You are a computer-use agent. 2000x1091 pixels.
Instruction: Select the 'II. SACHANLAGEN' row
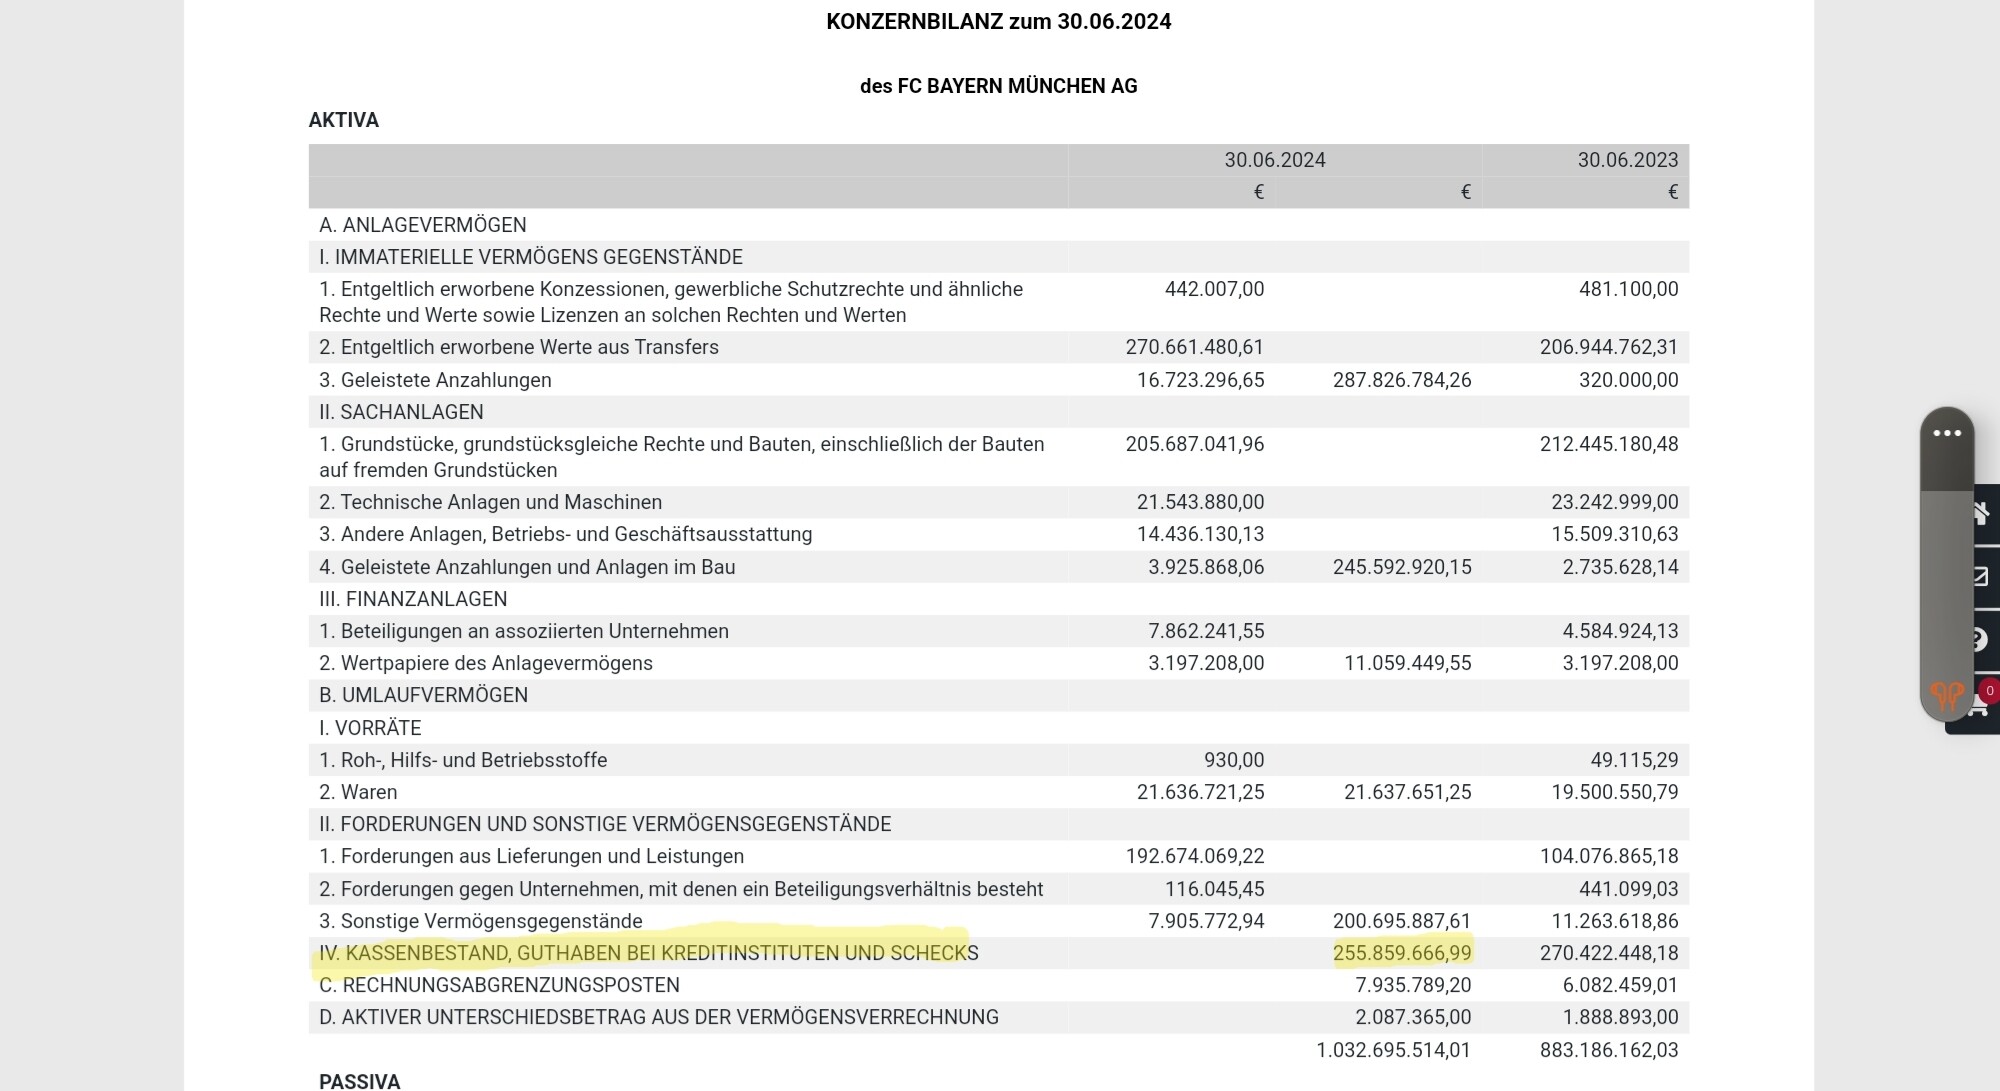pyautogui.click(x=998, y=412)
